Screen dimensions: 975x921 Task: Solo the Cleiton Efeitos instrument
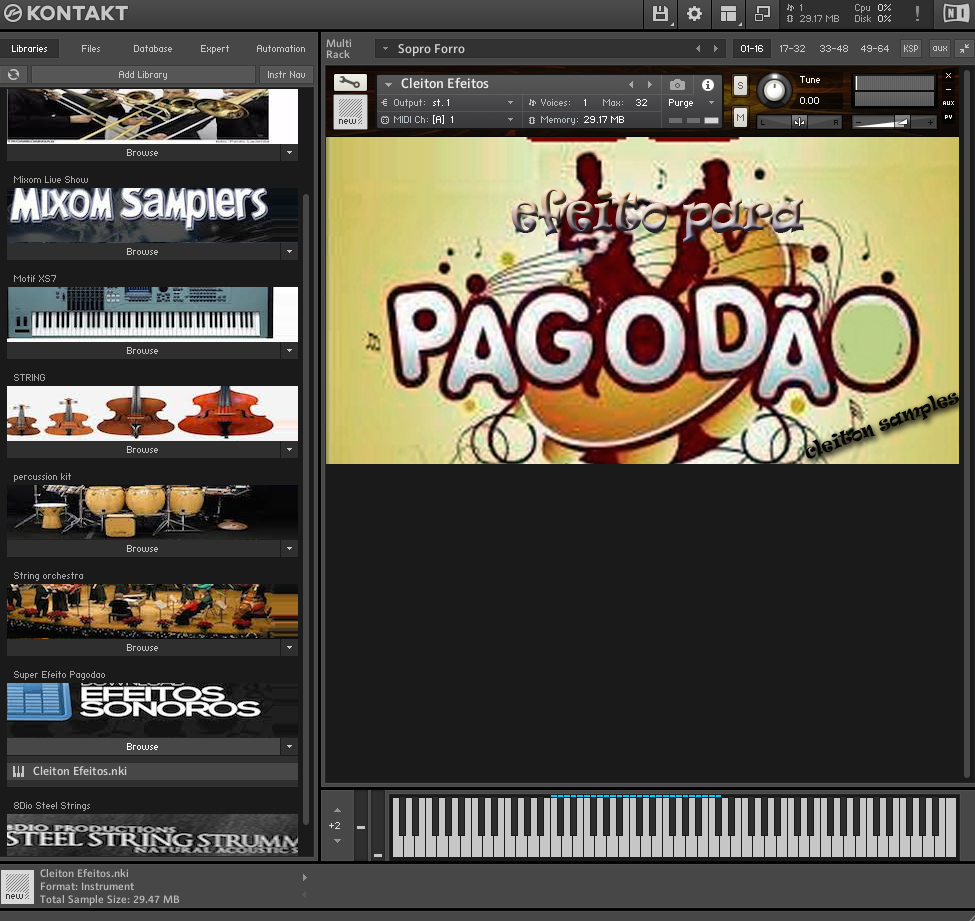[740, 86]
